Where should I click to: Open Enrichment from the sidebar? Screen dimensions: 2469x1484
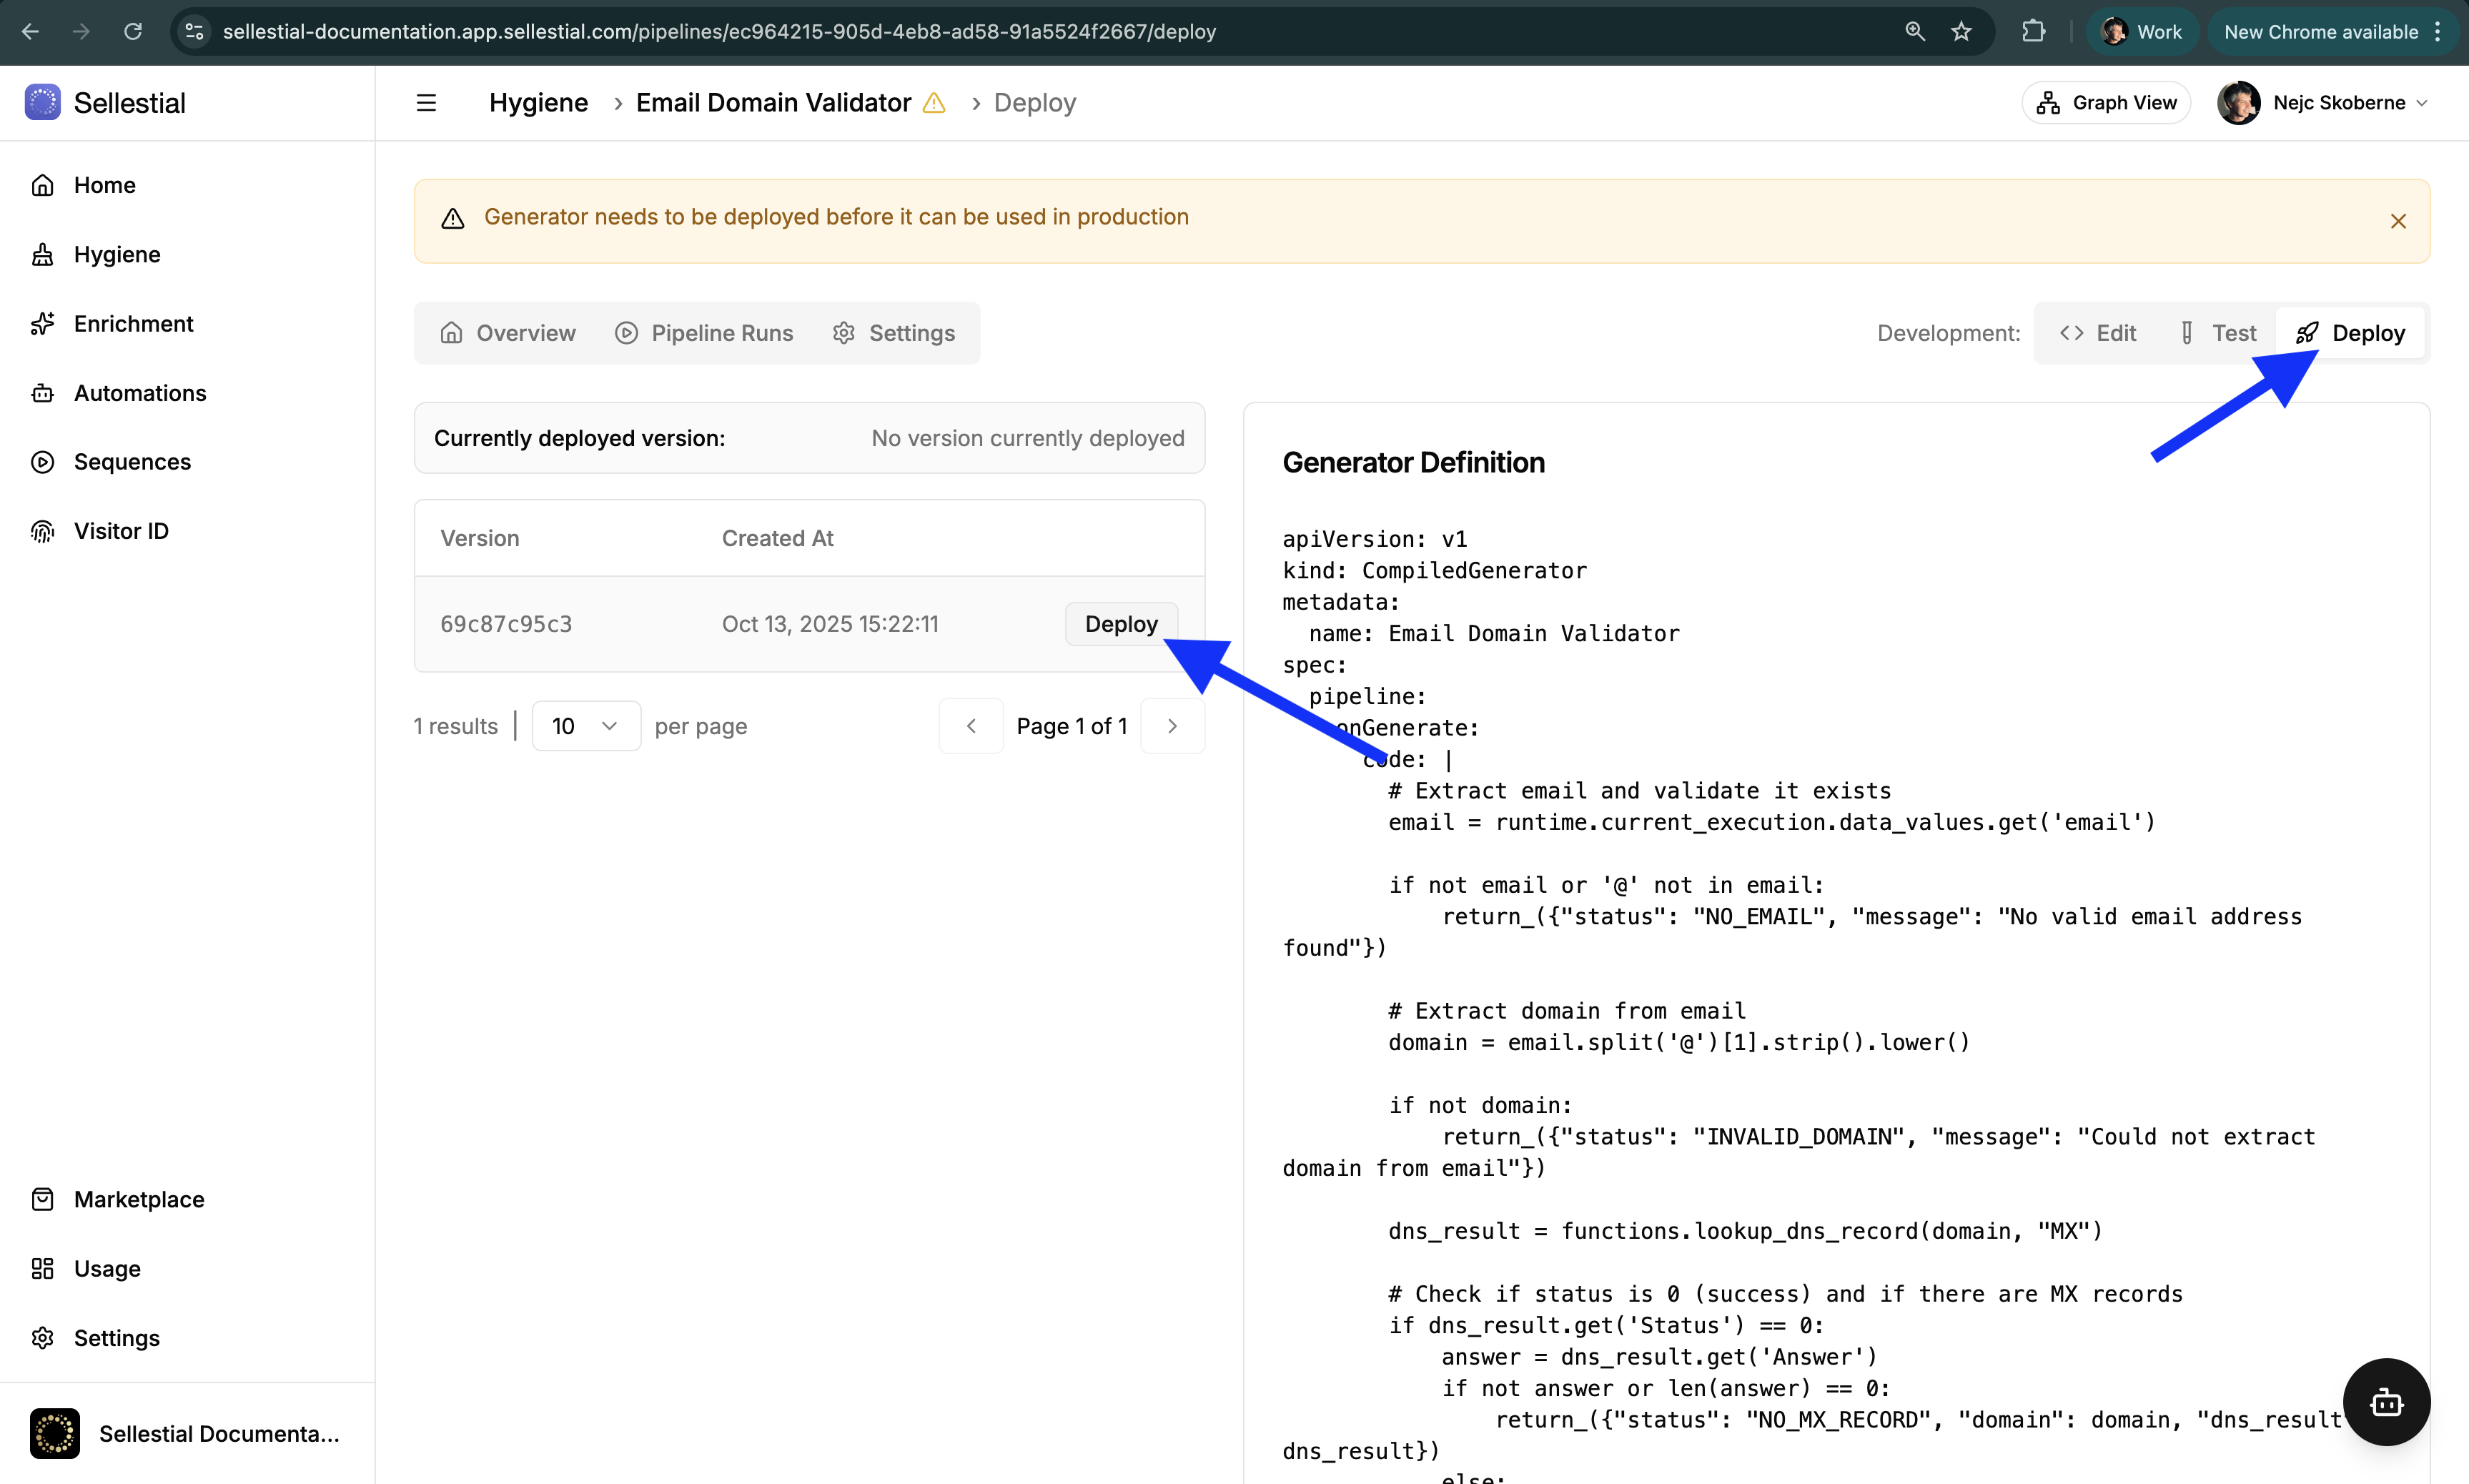coord(42,323)
